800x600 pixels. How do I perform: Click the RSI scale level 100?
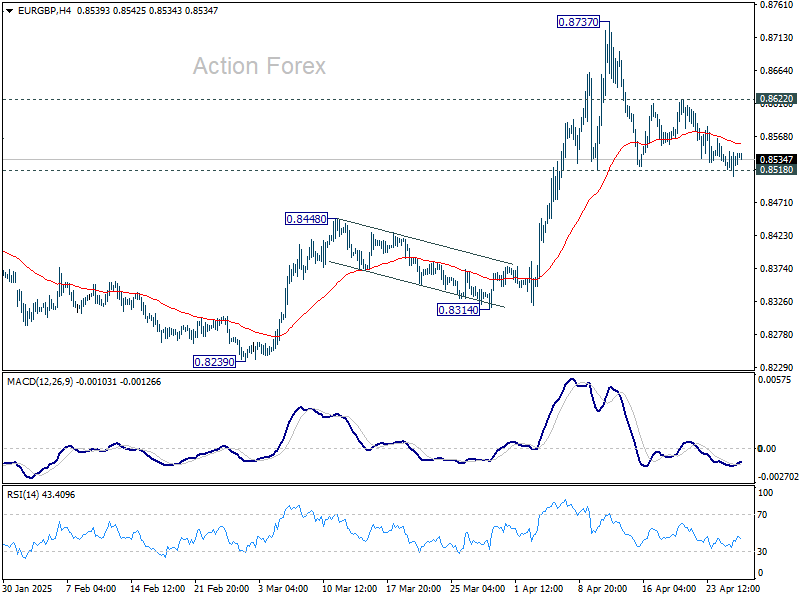click(765, 493)
